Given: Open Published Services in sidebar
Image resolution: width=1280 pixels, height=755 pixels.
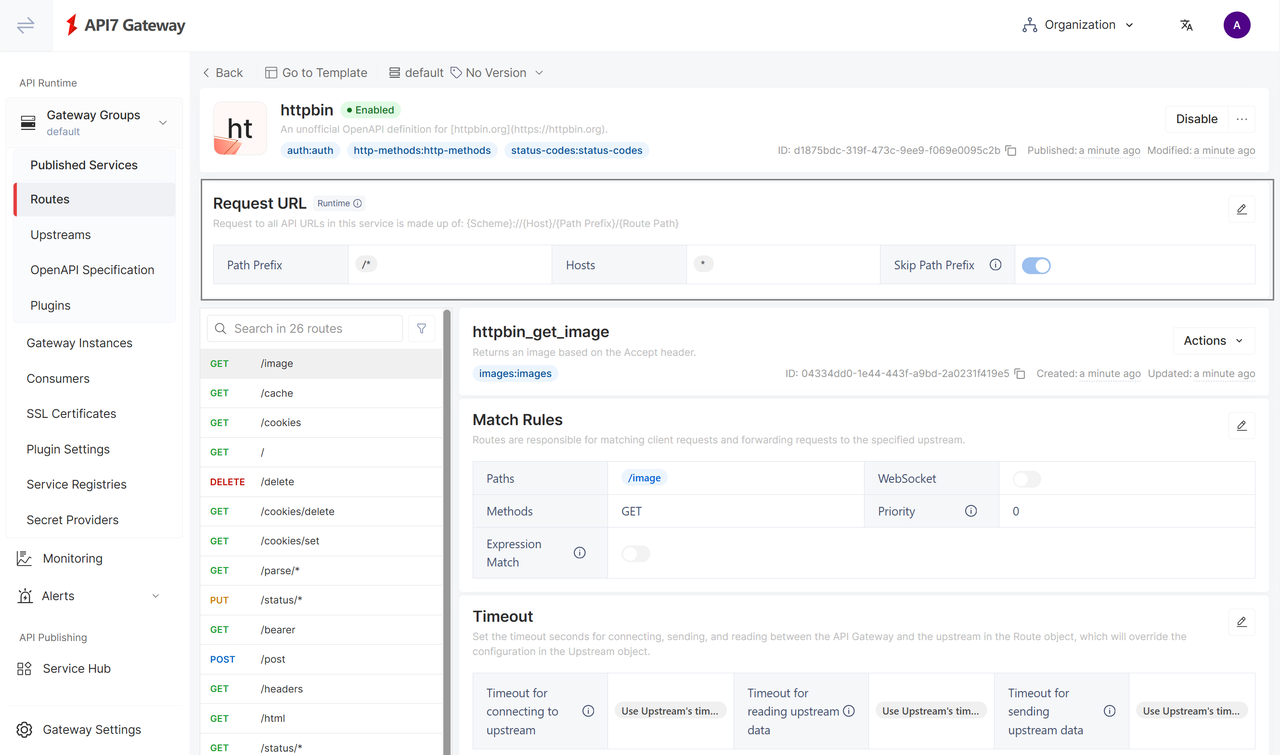Looking at the screenshot, I should pos(84,165).
